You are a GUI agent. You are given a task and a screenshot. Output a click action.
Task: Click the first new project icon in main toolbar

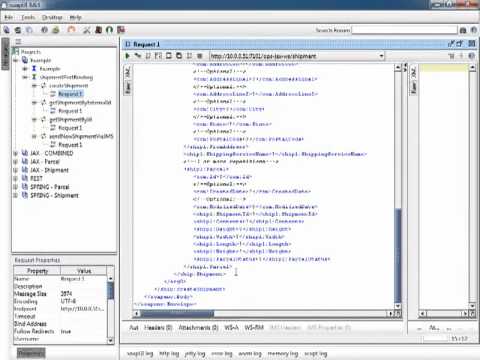pos(7,30)
